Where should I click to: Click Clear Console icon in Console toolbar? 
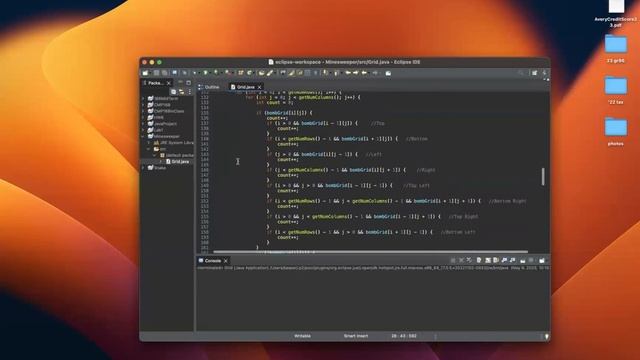(479, 260)
